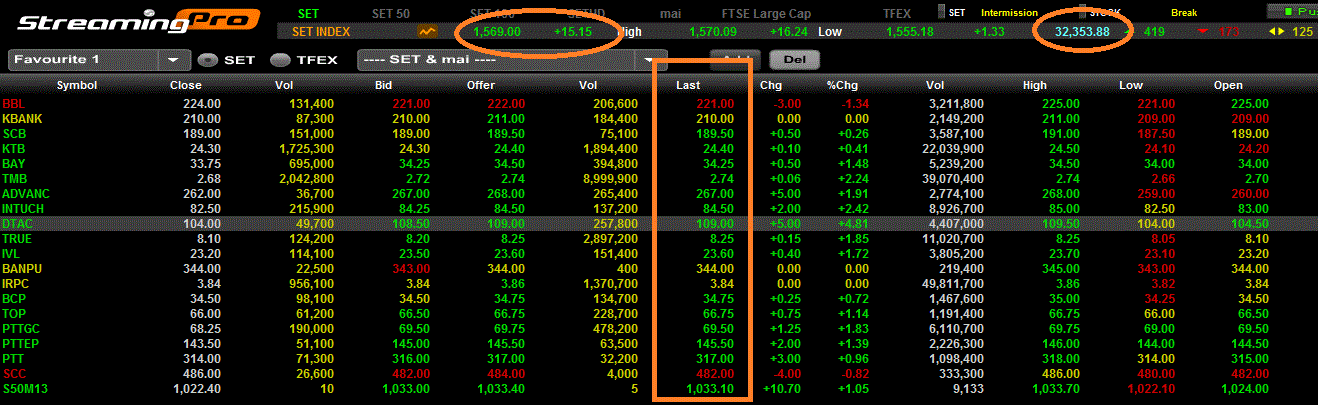Select the BAY symbol row

pyautogui.click(x=659, y=164)
